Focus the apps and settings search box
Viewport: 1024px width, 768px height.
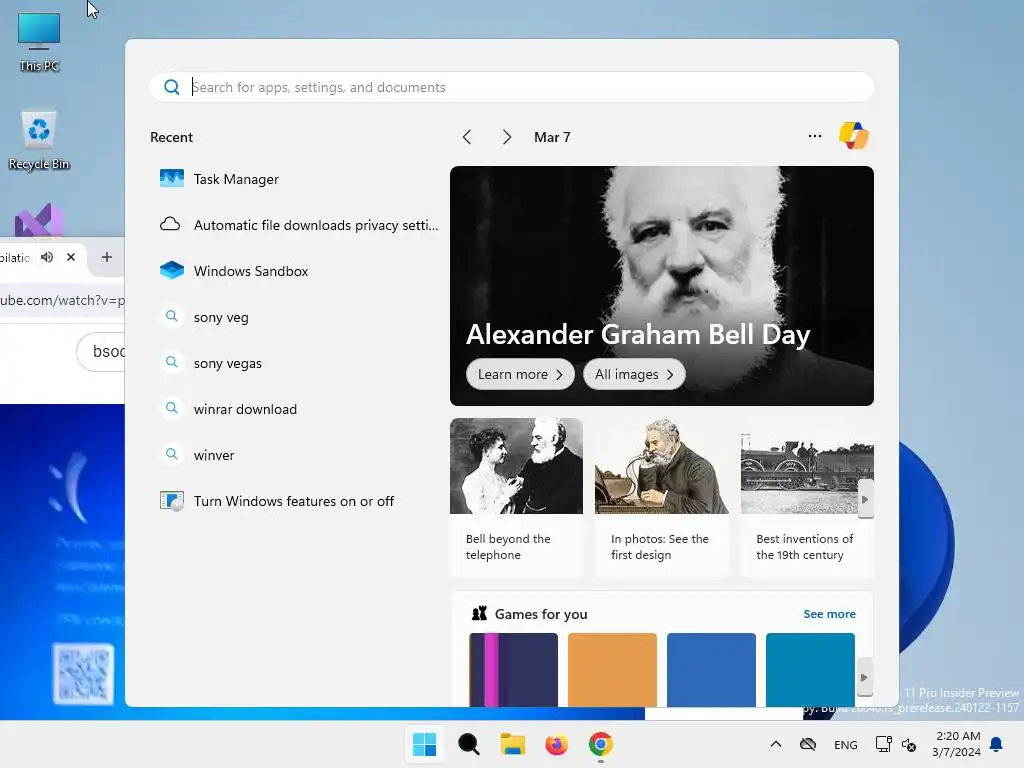click(x=511, y=87)
